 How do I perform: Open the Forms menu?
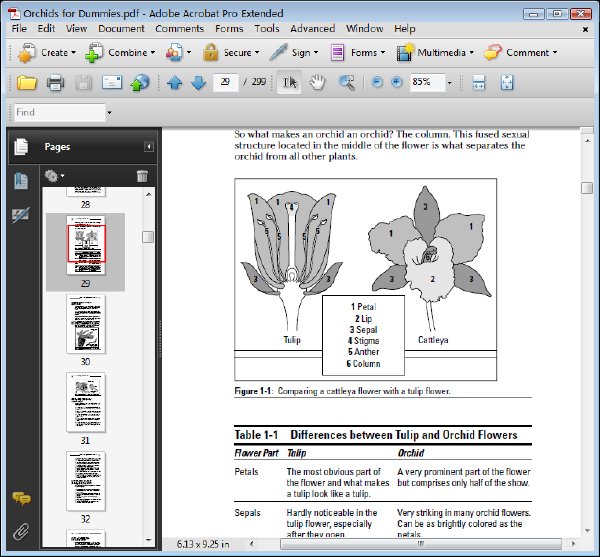(x=229, y=29)
